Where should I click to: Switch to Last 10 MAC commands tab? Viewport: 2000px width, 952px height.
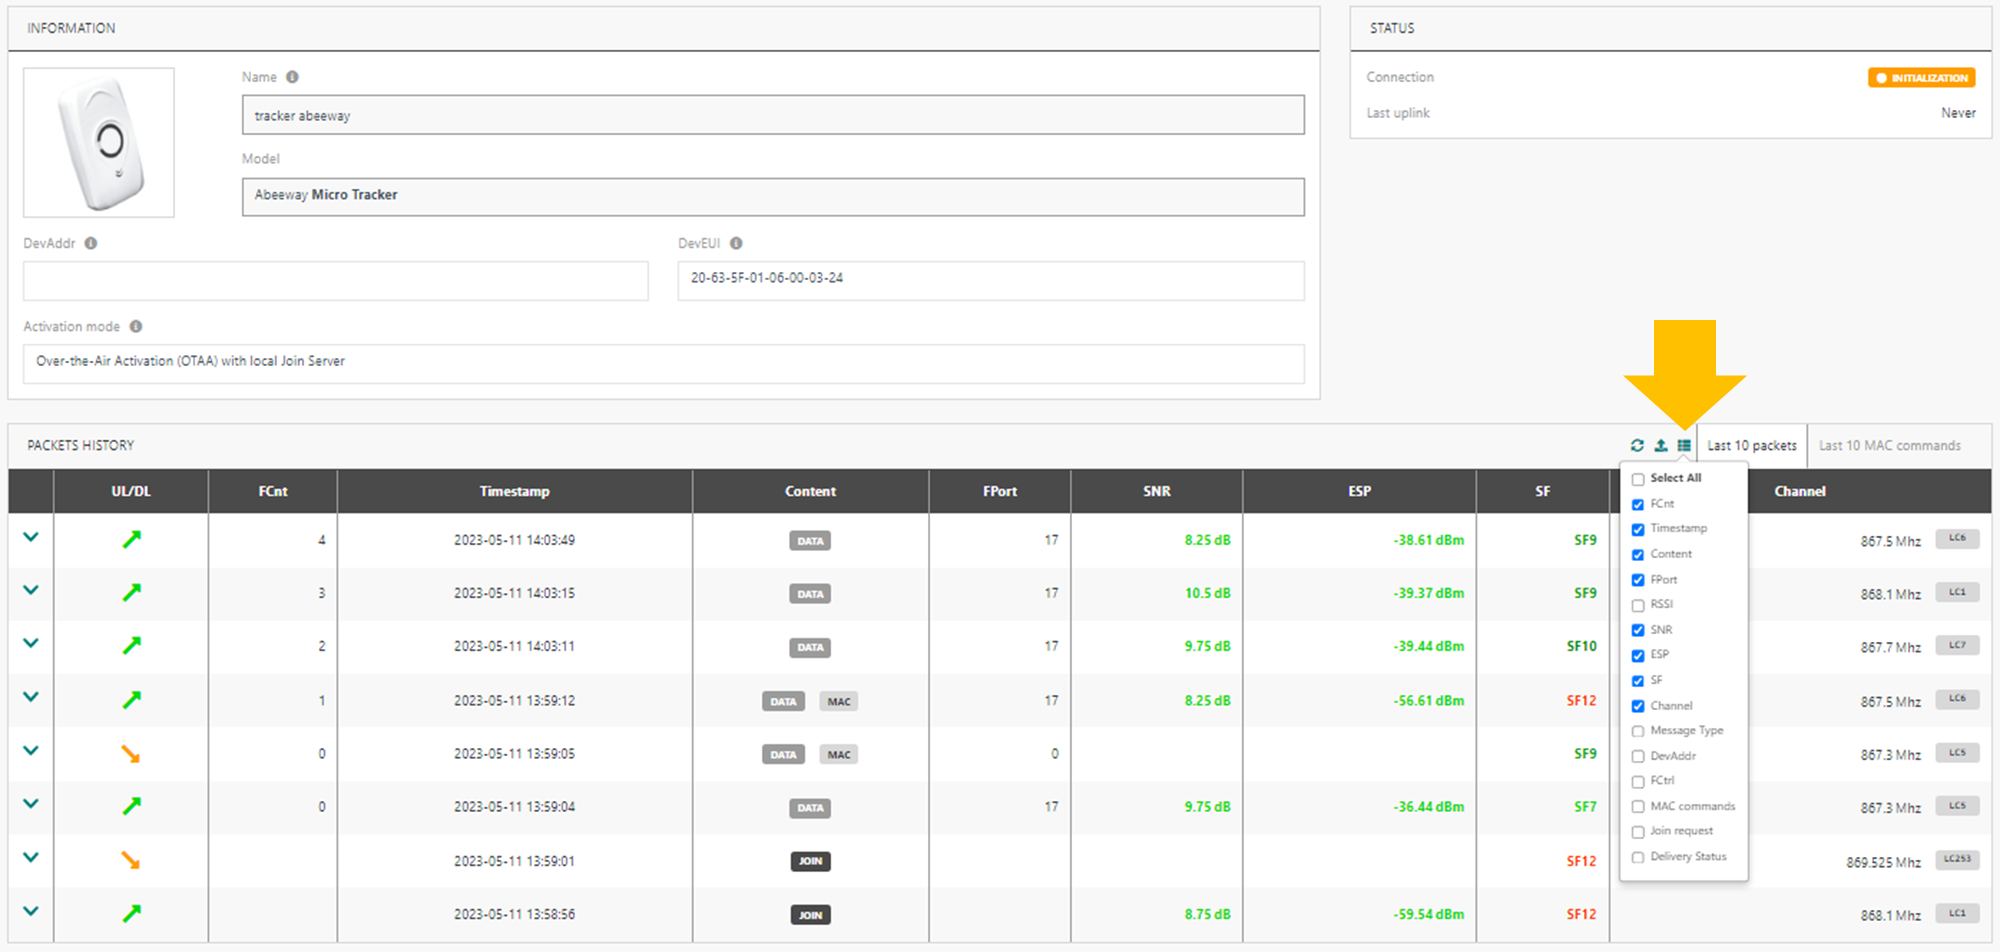[x=1889, y=446]
